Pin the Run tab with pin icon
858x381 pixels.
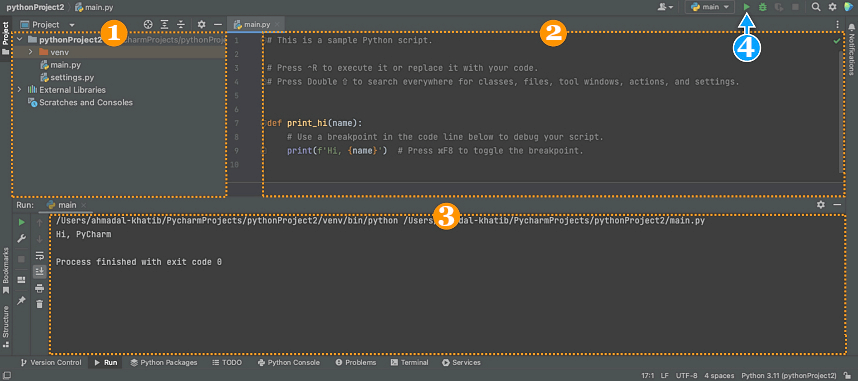22,301
